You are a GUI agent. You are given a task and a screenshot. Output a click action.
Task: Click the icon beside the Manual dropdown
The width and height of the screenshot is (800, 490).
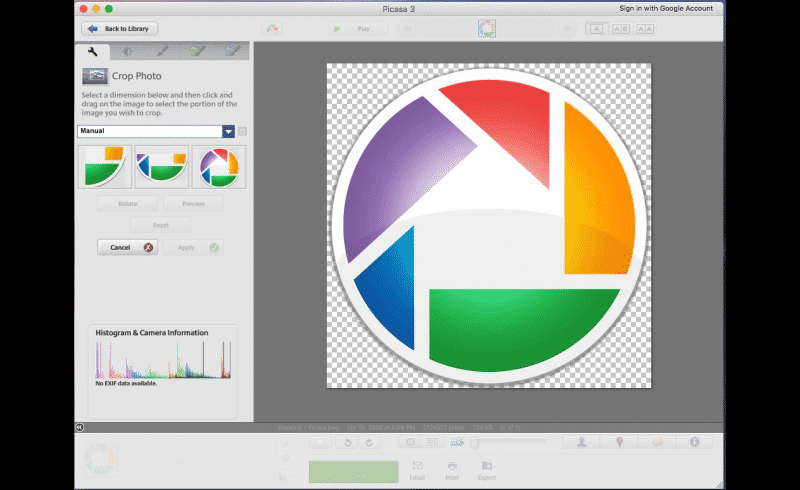pos(243,132)
